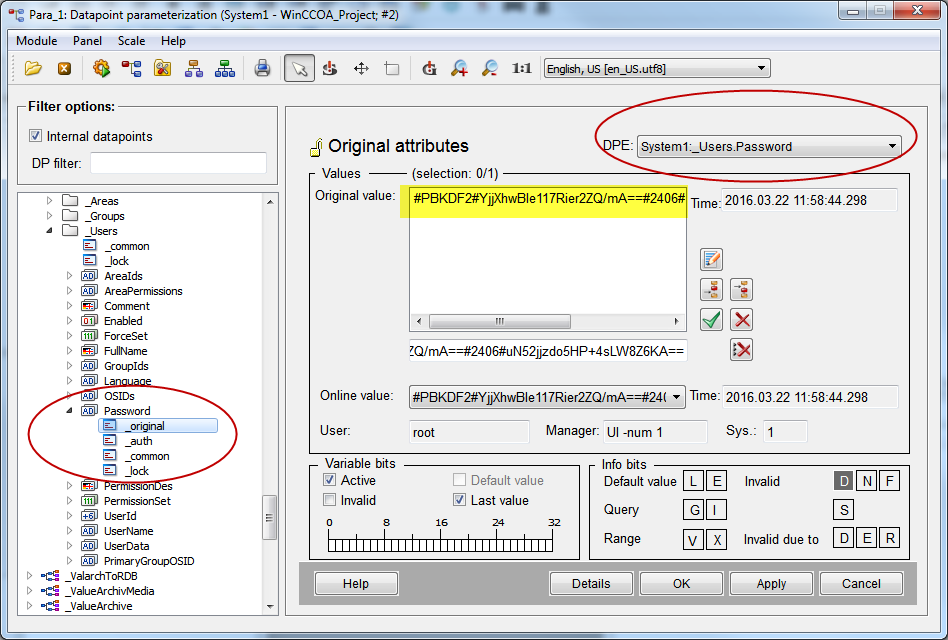Screen dimensions: 948x640
Task: Uncheck the Last value checkbox
Action: click(x=460, y=500)
